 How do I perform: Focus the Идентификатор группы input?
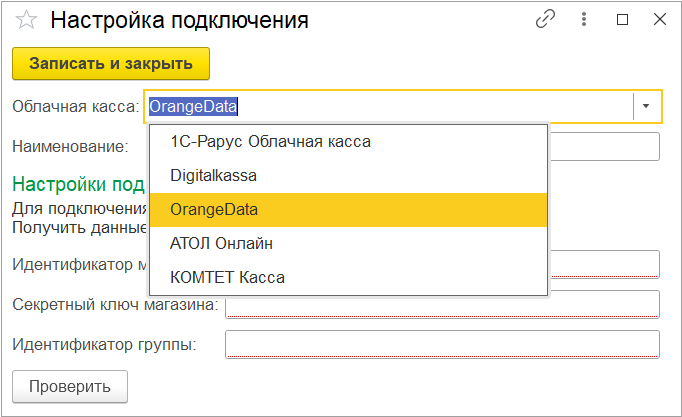[x=442, y=344]
